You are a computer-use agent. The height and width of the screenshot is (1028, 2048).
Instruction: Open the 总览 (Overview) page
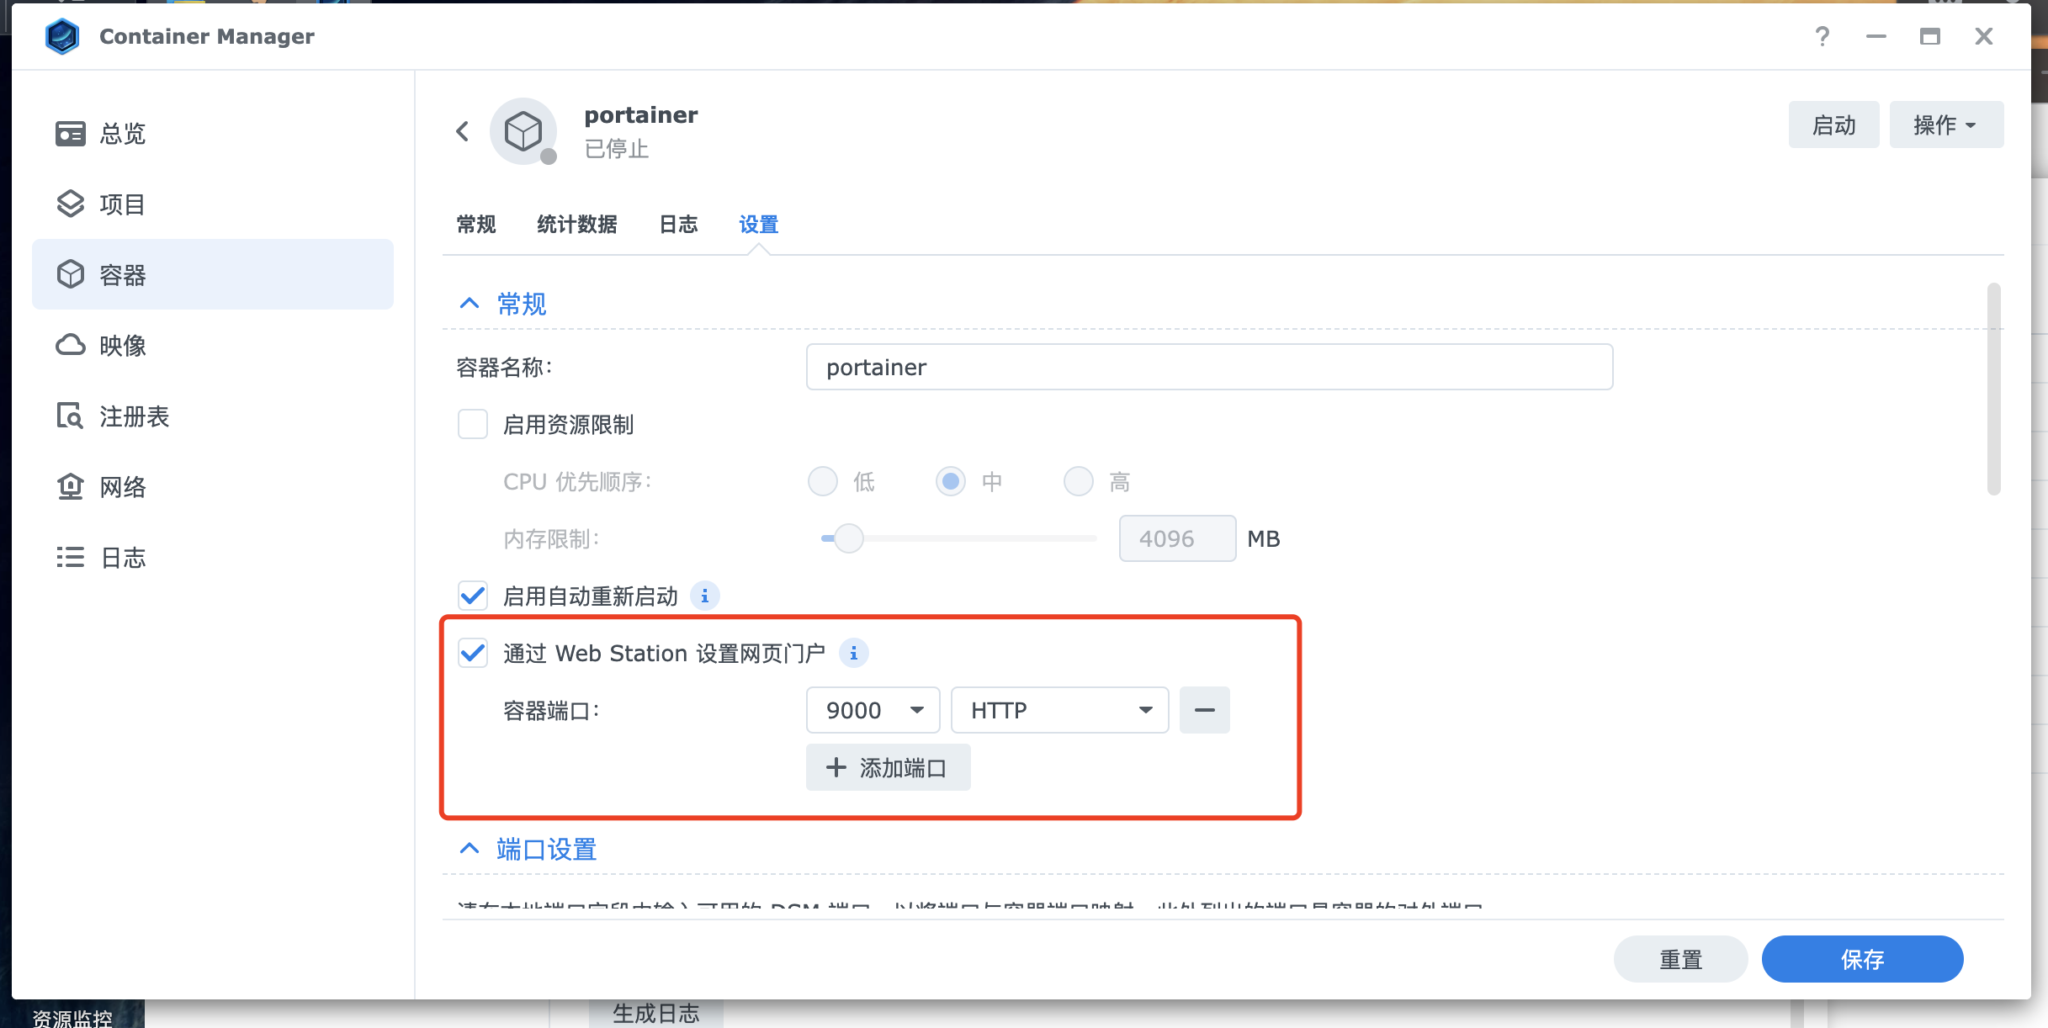click(x=120, y=133)
